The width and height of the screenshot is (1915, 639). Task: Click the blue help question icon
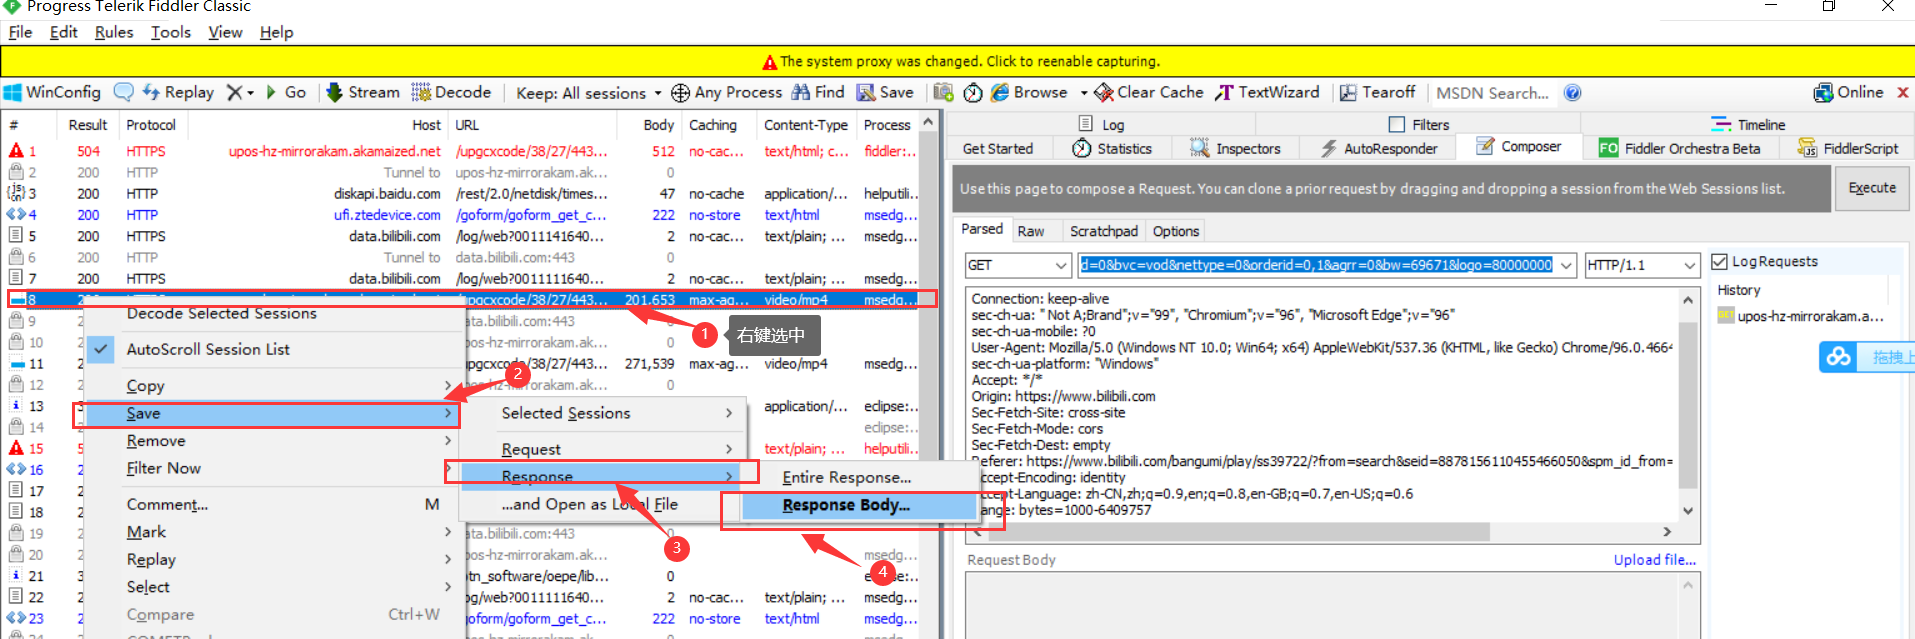pyautogui.click(x=1573, y=93)
